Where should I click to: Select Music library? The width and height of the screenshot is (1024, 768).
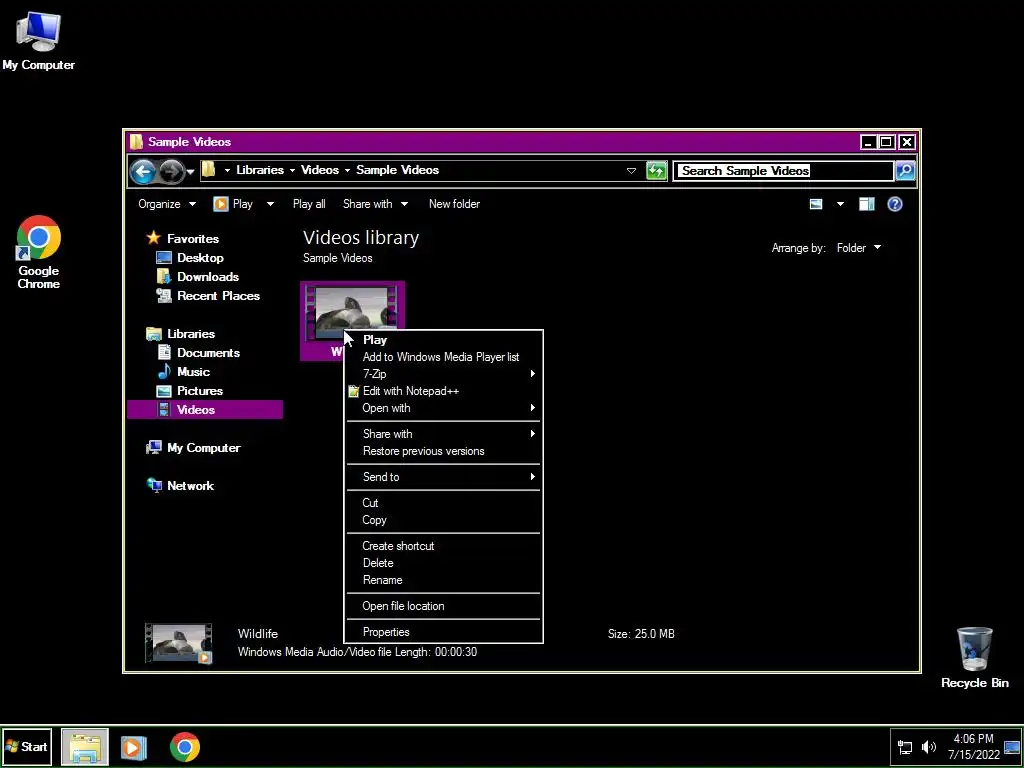[x=184, y=372]
